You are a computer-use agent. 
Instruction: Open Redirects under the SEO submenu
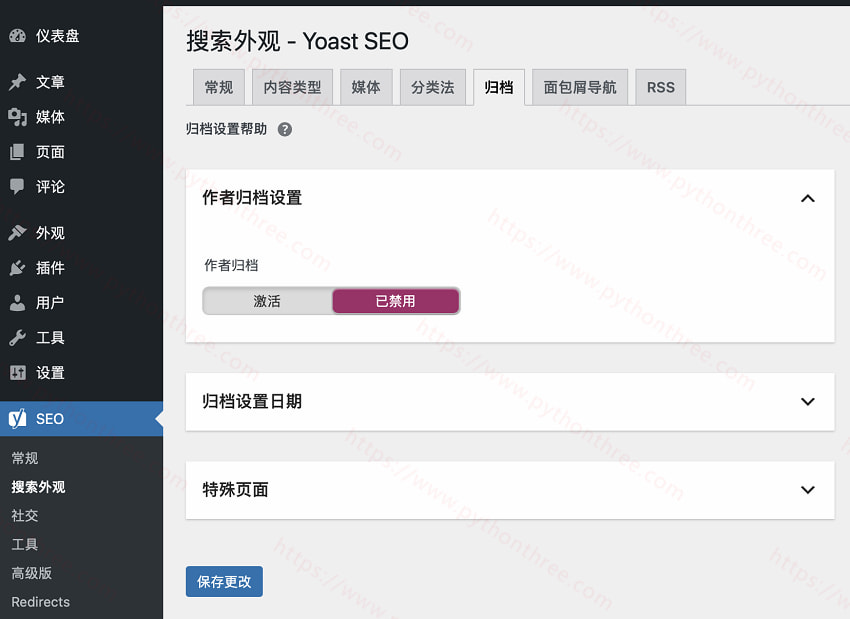[41, 602]
